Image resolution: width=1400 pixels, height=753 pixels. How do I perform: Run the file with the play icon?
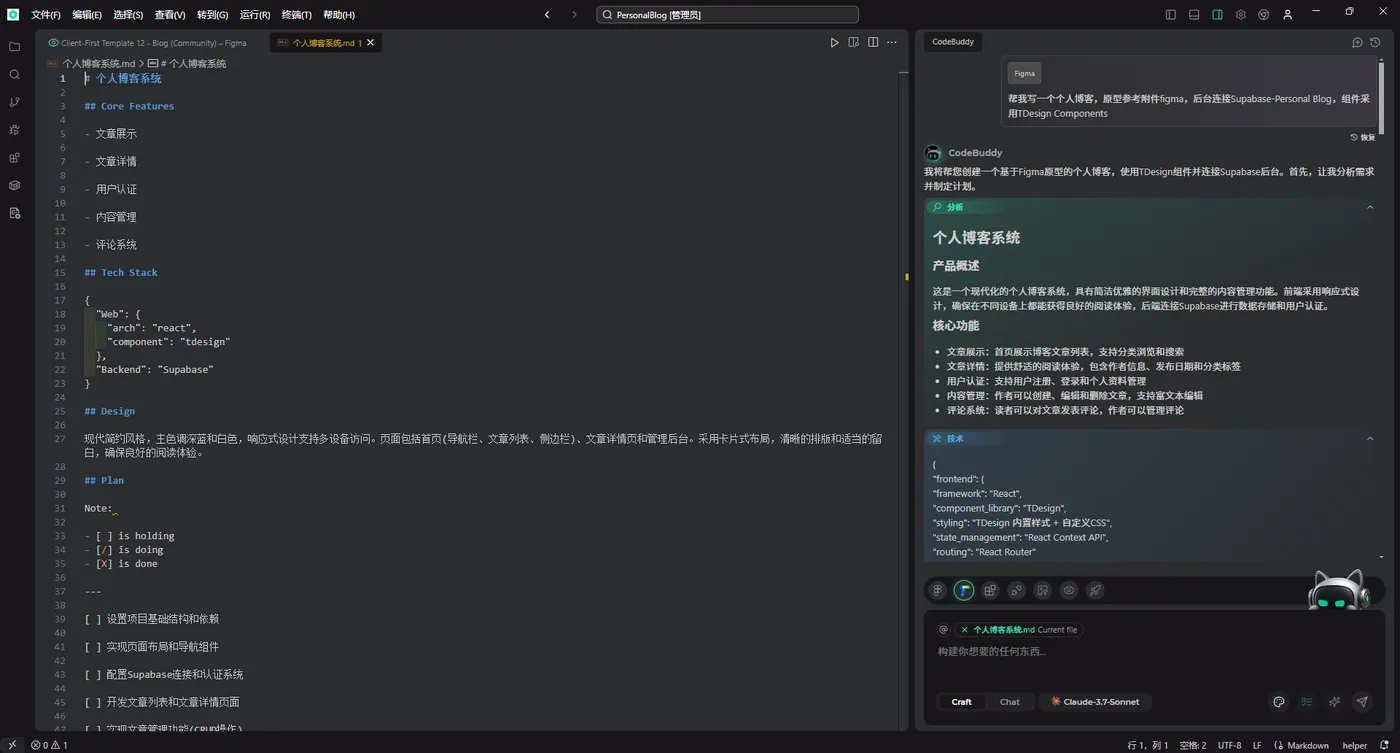tap(835, 43)
